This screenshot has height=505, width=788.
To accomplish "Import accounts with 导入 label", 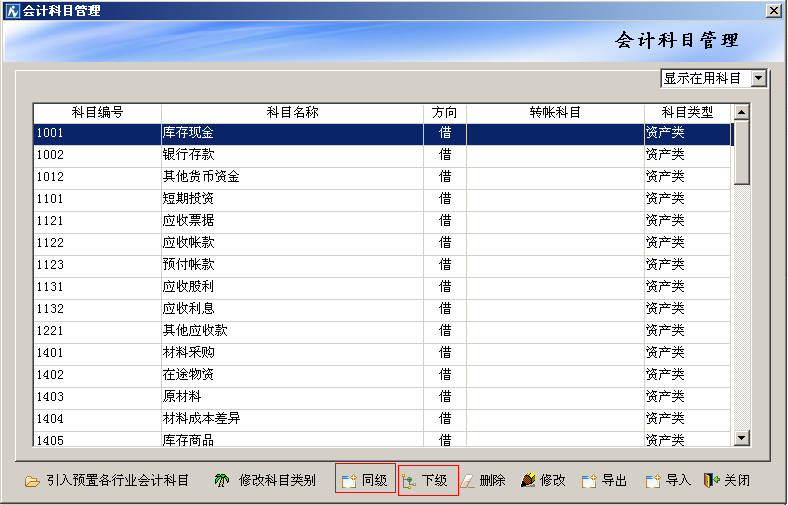I will 678,481.
